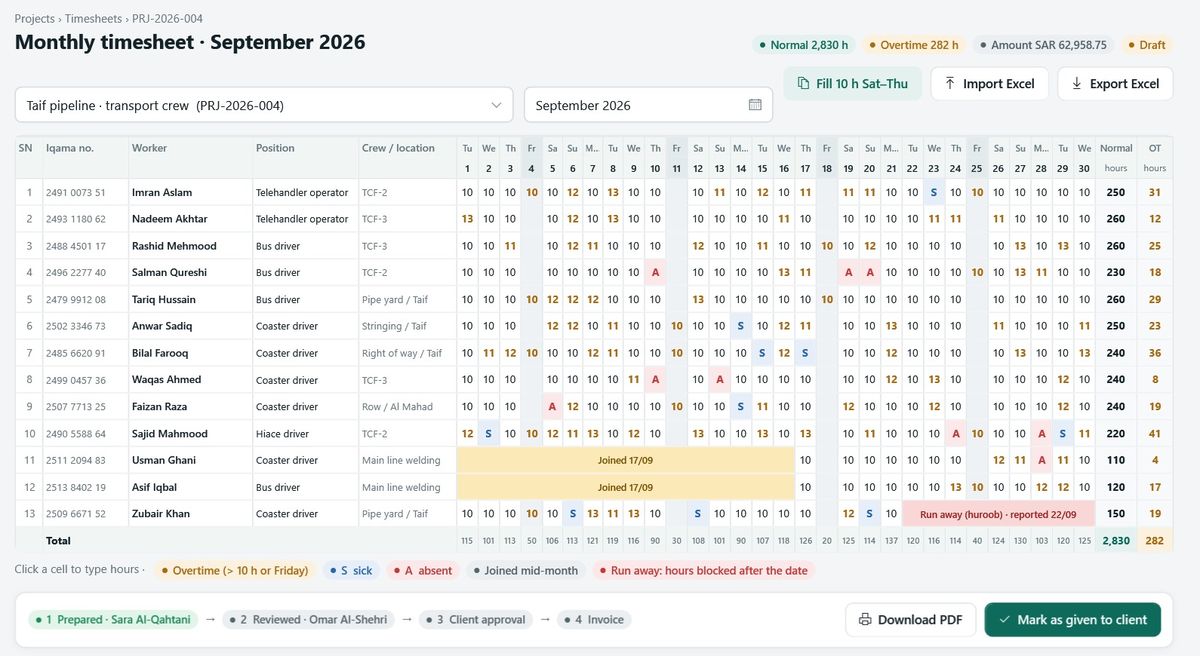
Task: Click Asif Iqbal's Joined 17/09 banner
Action: 626,487
